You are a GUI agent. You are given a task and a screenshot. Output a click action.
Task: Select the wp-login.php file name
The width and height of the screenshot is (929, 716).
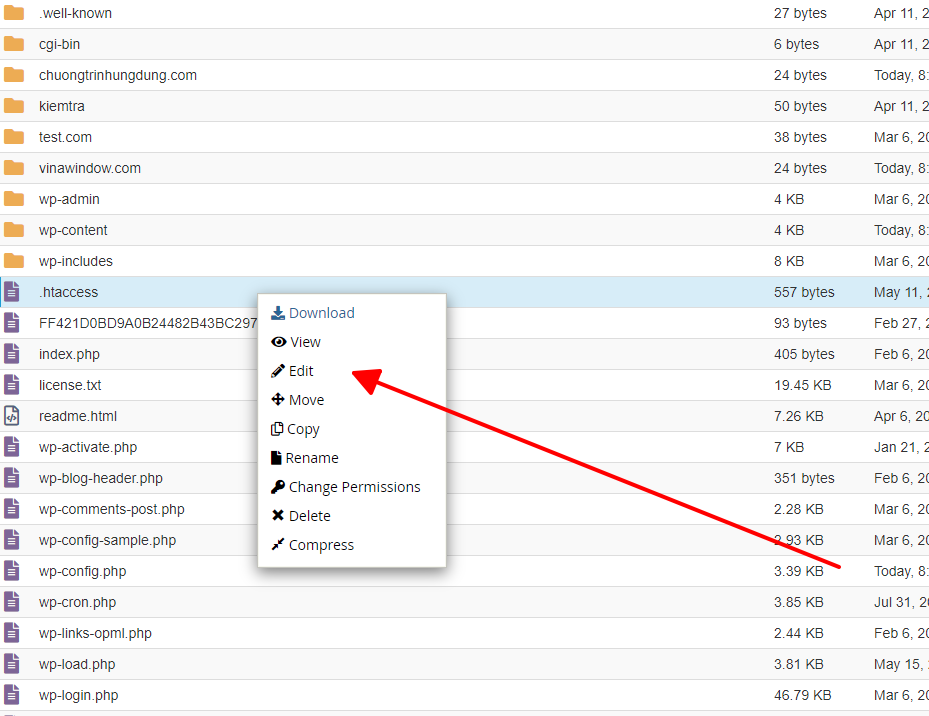coord(78,696)
